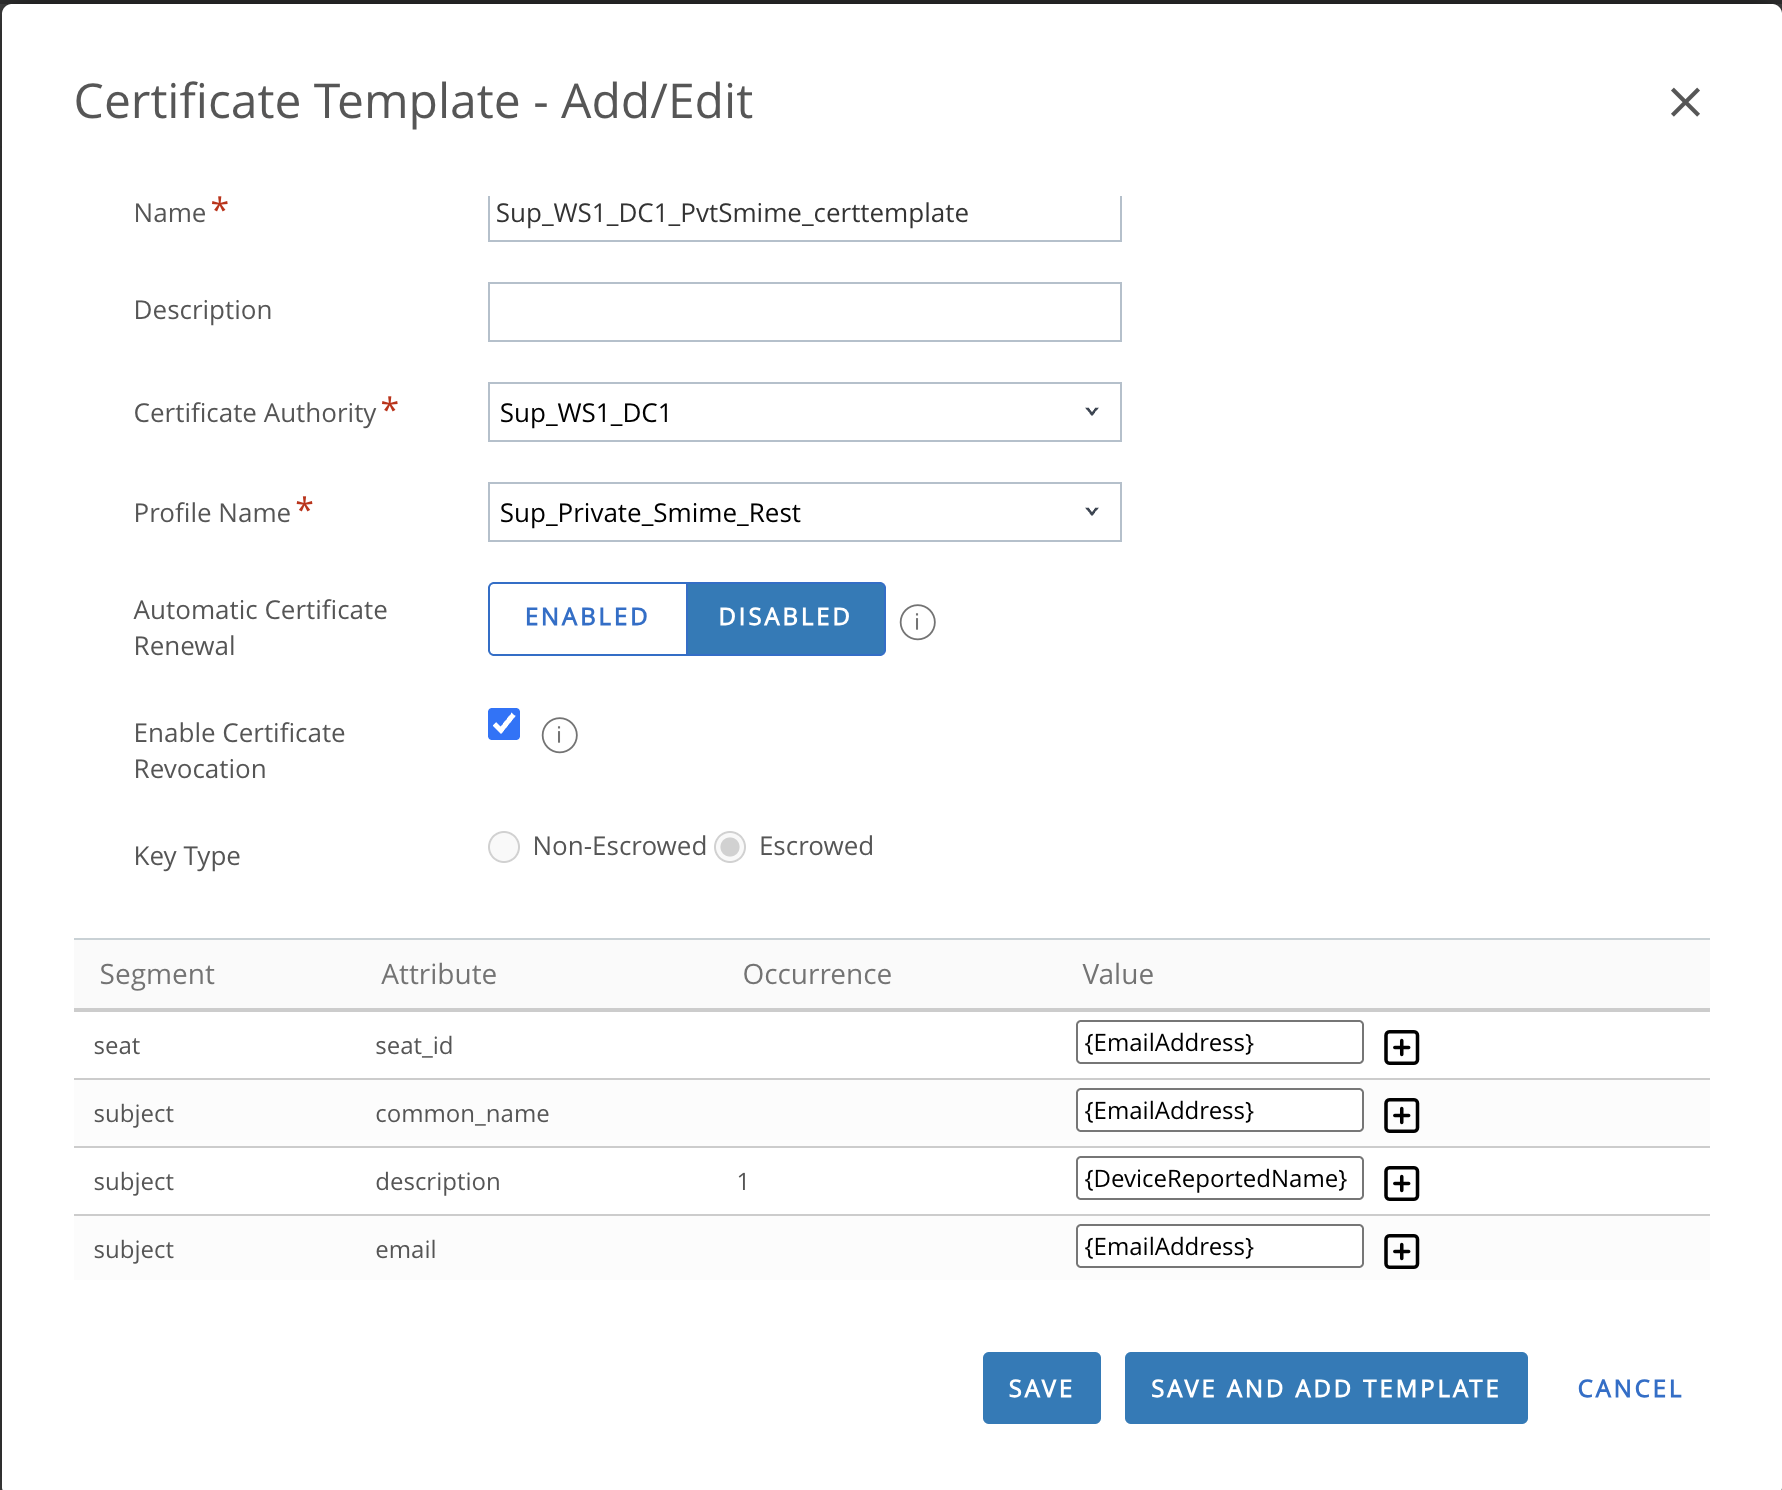Switch Automatic Certificate Renewal to Enabled

point(587,618)
